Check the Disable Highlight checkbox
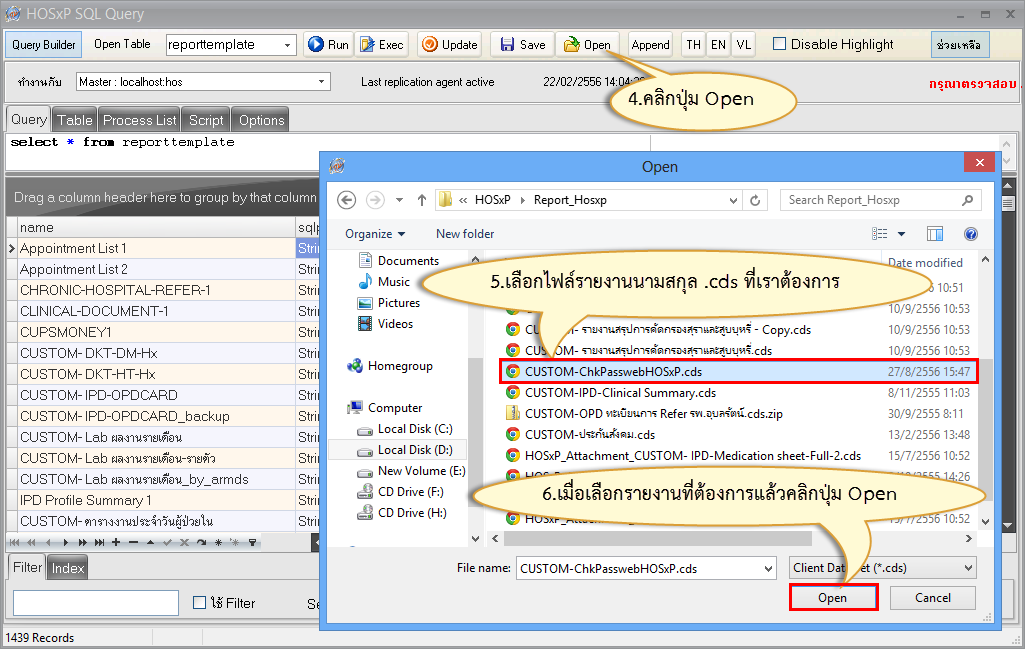 click(x=777, y=44)
